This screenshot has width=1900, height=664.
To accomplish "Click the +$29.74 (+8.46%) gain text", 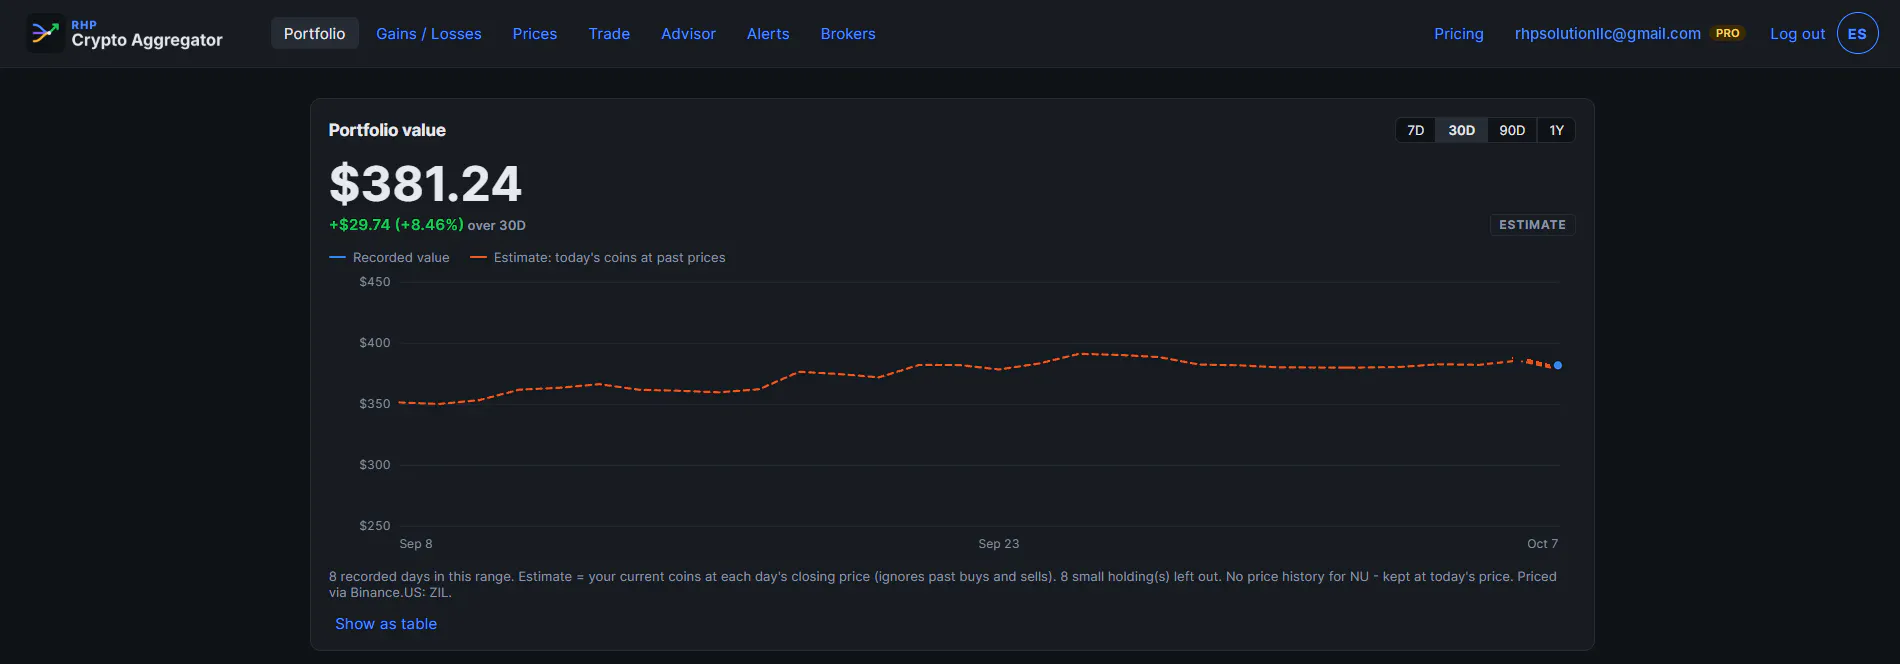I will click(396, 224).
